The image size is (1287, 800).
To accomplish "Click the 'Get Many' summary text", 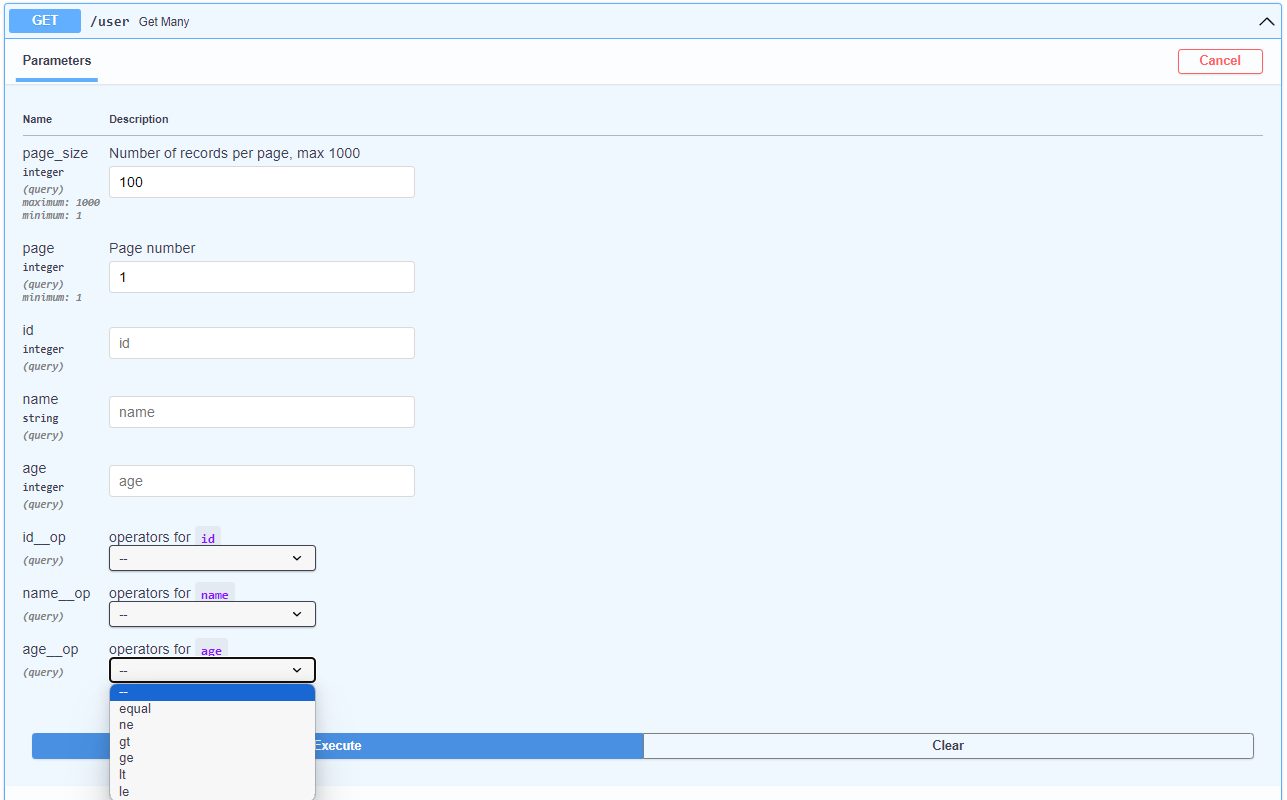I will 164,22.
